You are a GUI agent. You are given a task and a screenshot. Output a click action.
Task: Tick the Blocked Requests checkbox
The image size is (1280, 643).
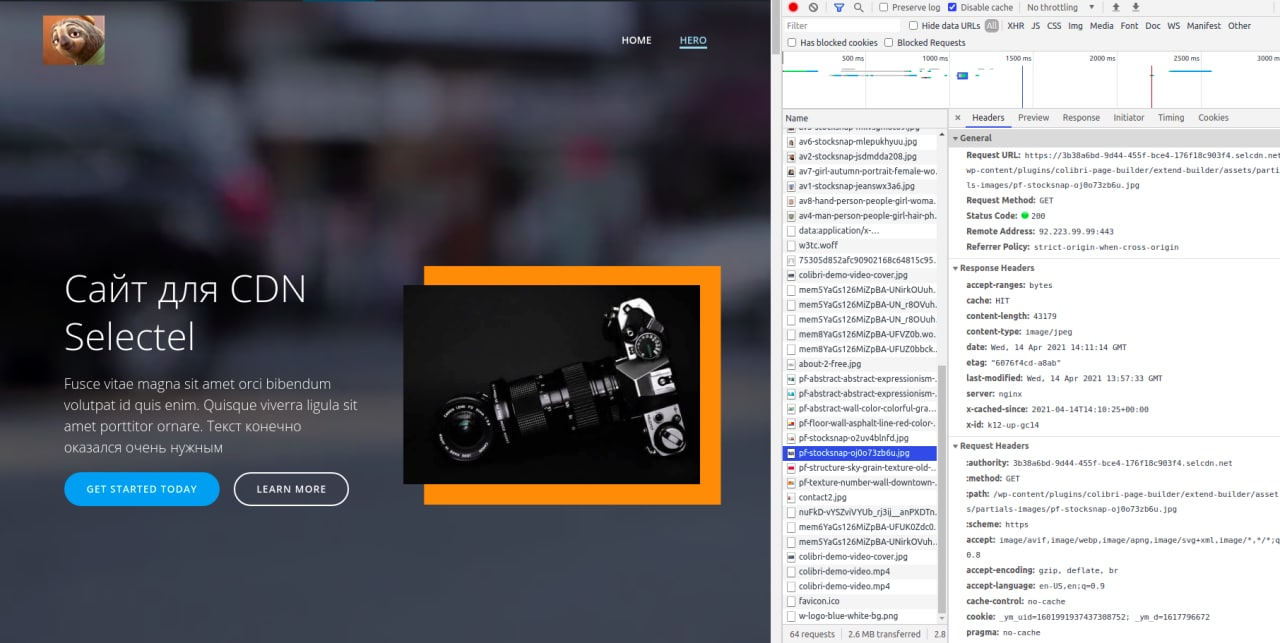pos(889,43)
